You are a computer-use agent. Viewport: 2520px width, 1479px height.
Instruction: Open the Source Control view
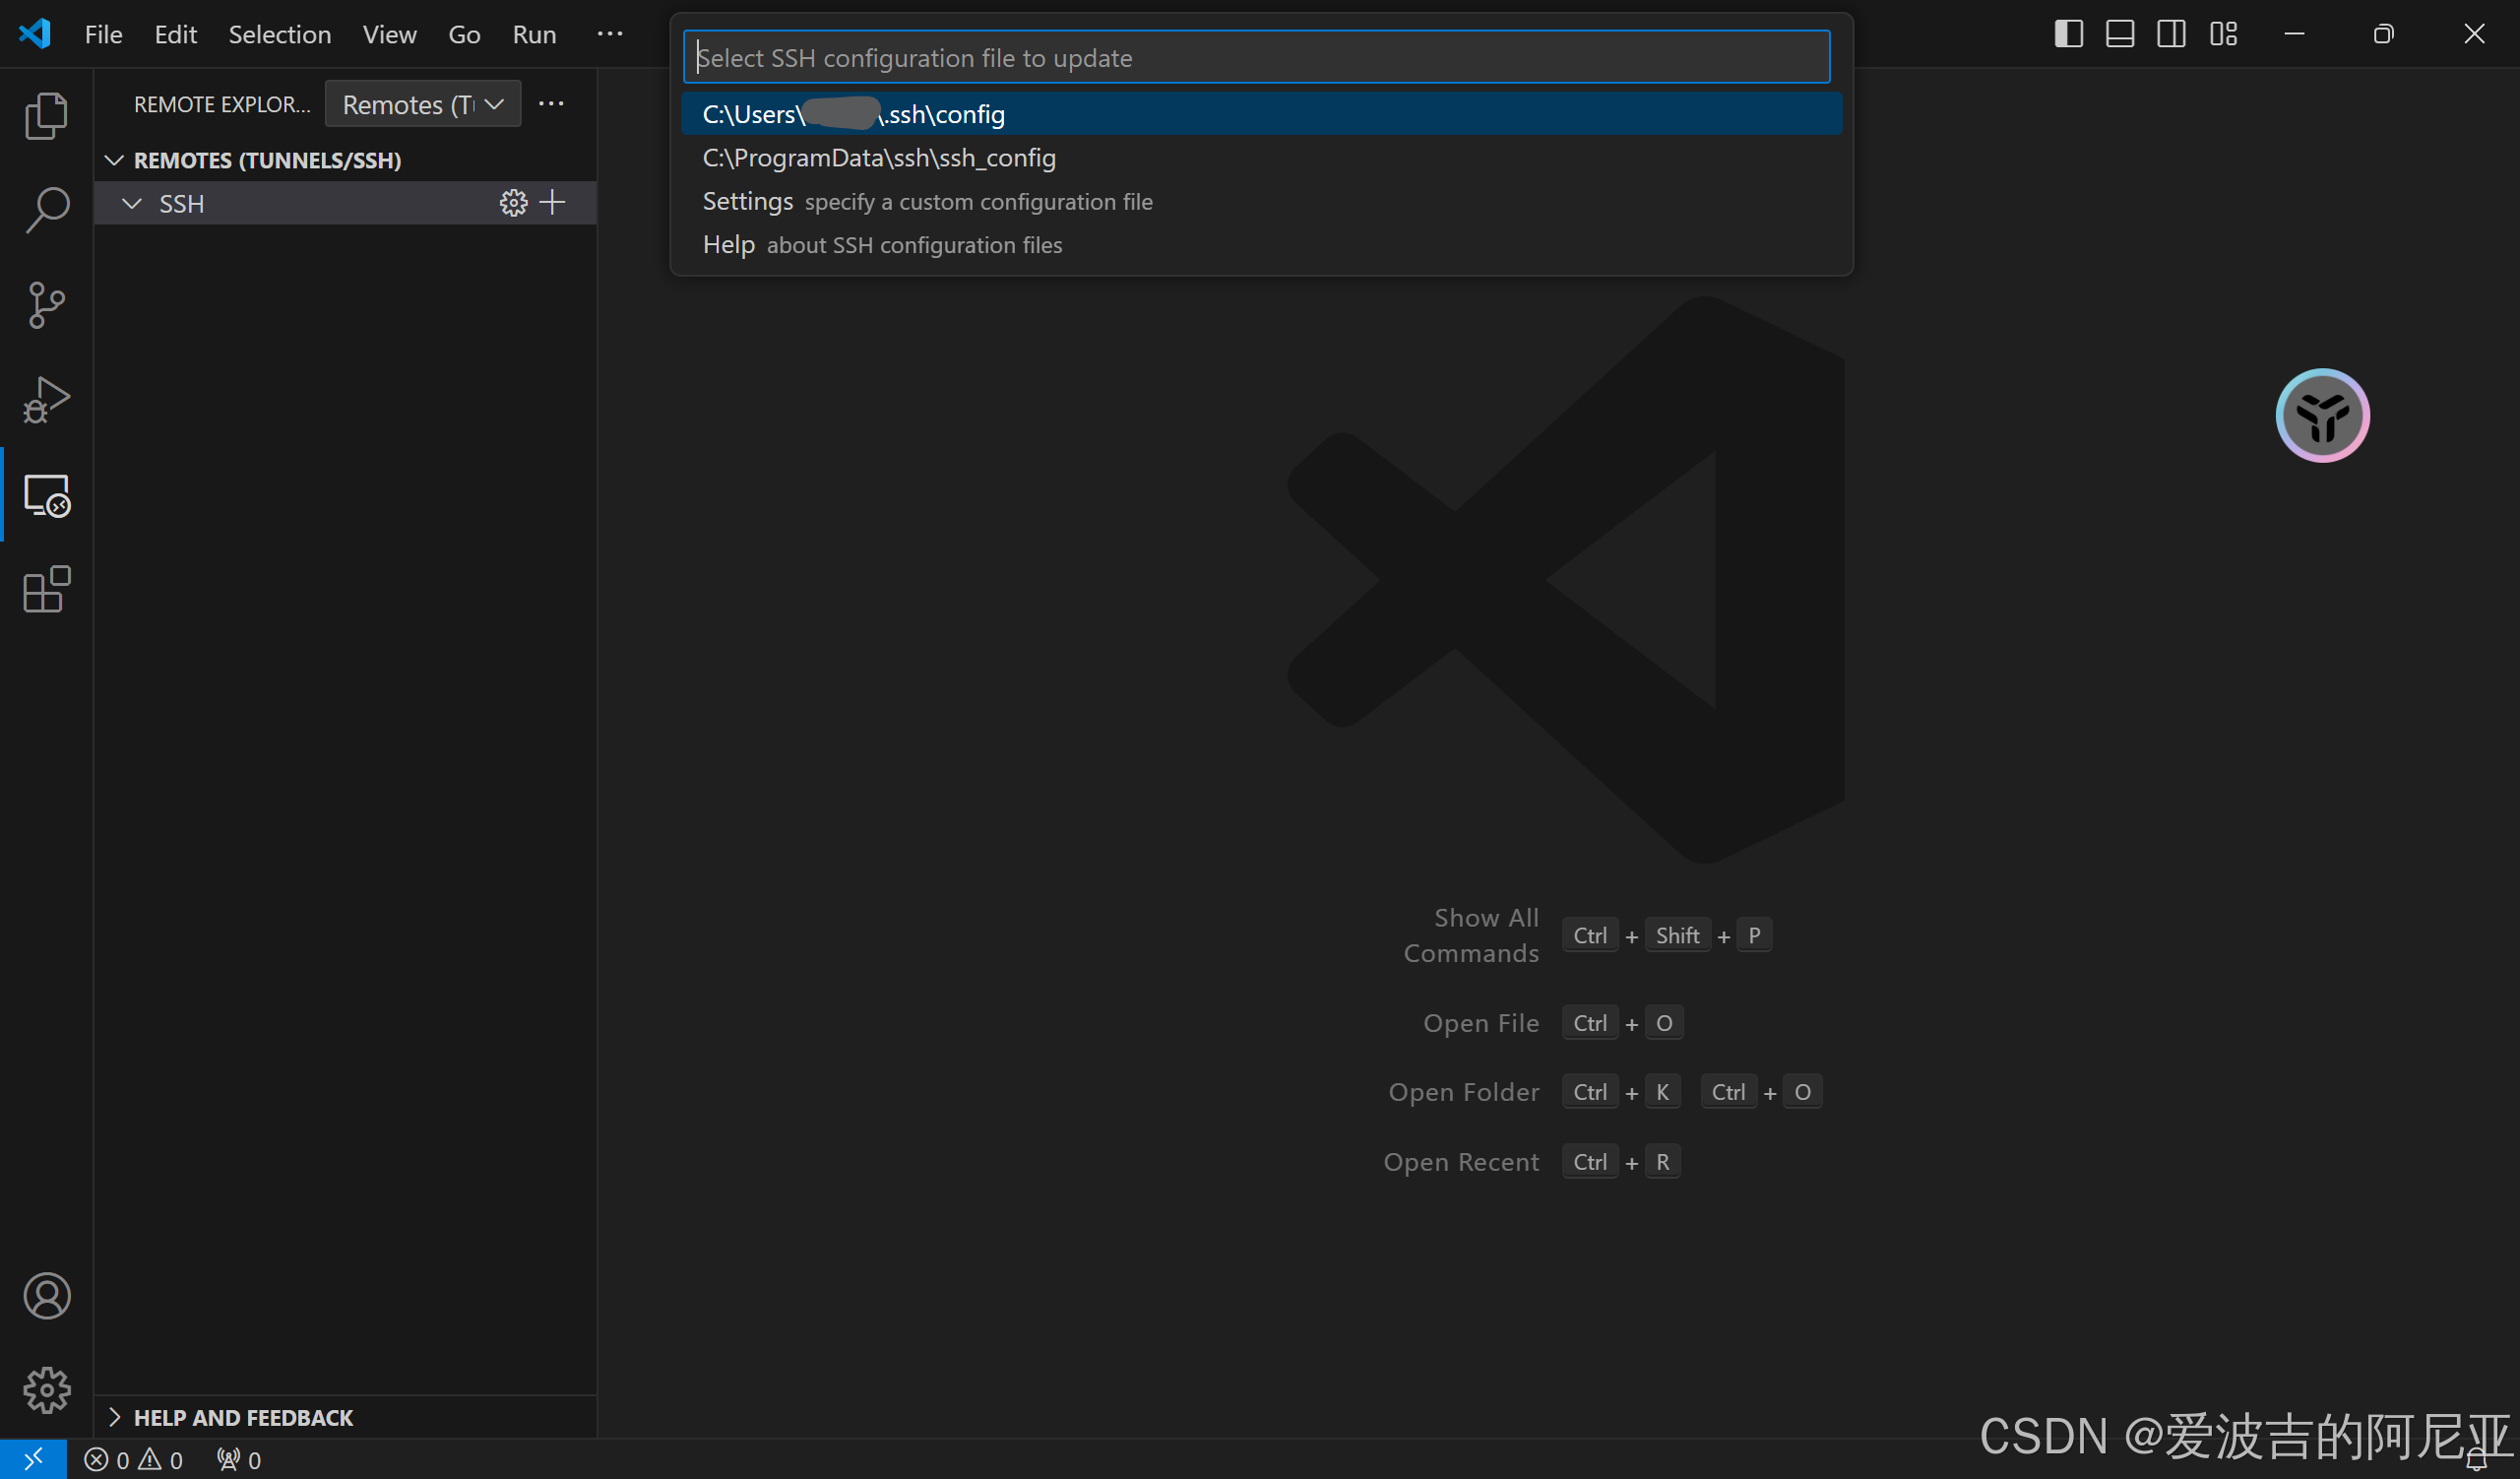point(46,304)
